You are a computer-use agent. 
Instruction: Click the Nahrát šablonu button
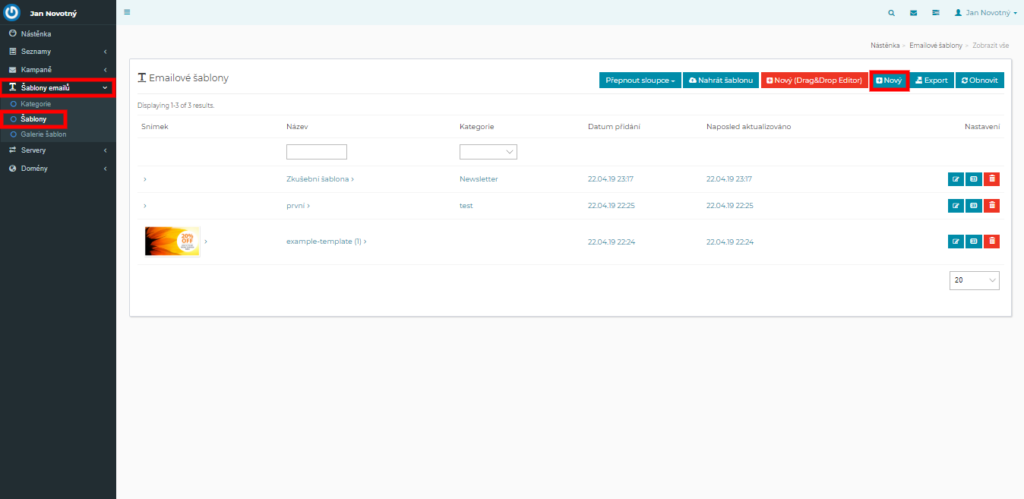tap(720, 80)
